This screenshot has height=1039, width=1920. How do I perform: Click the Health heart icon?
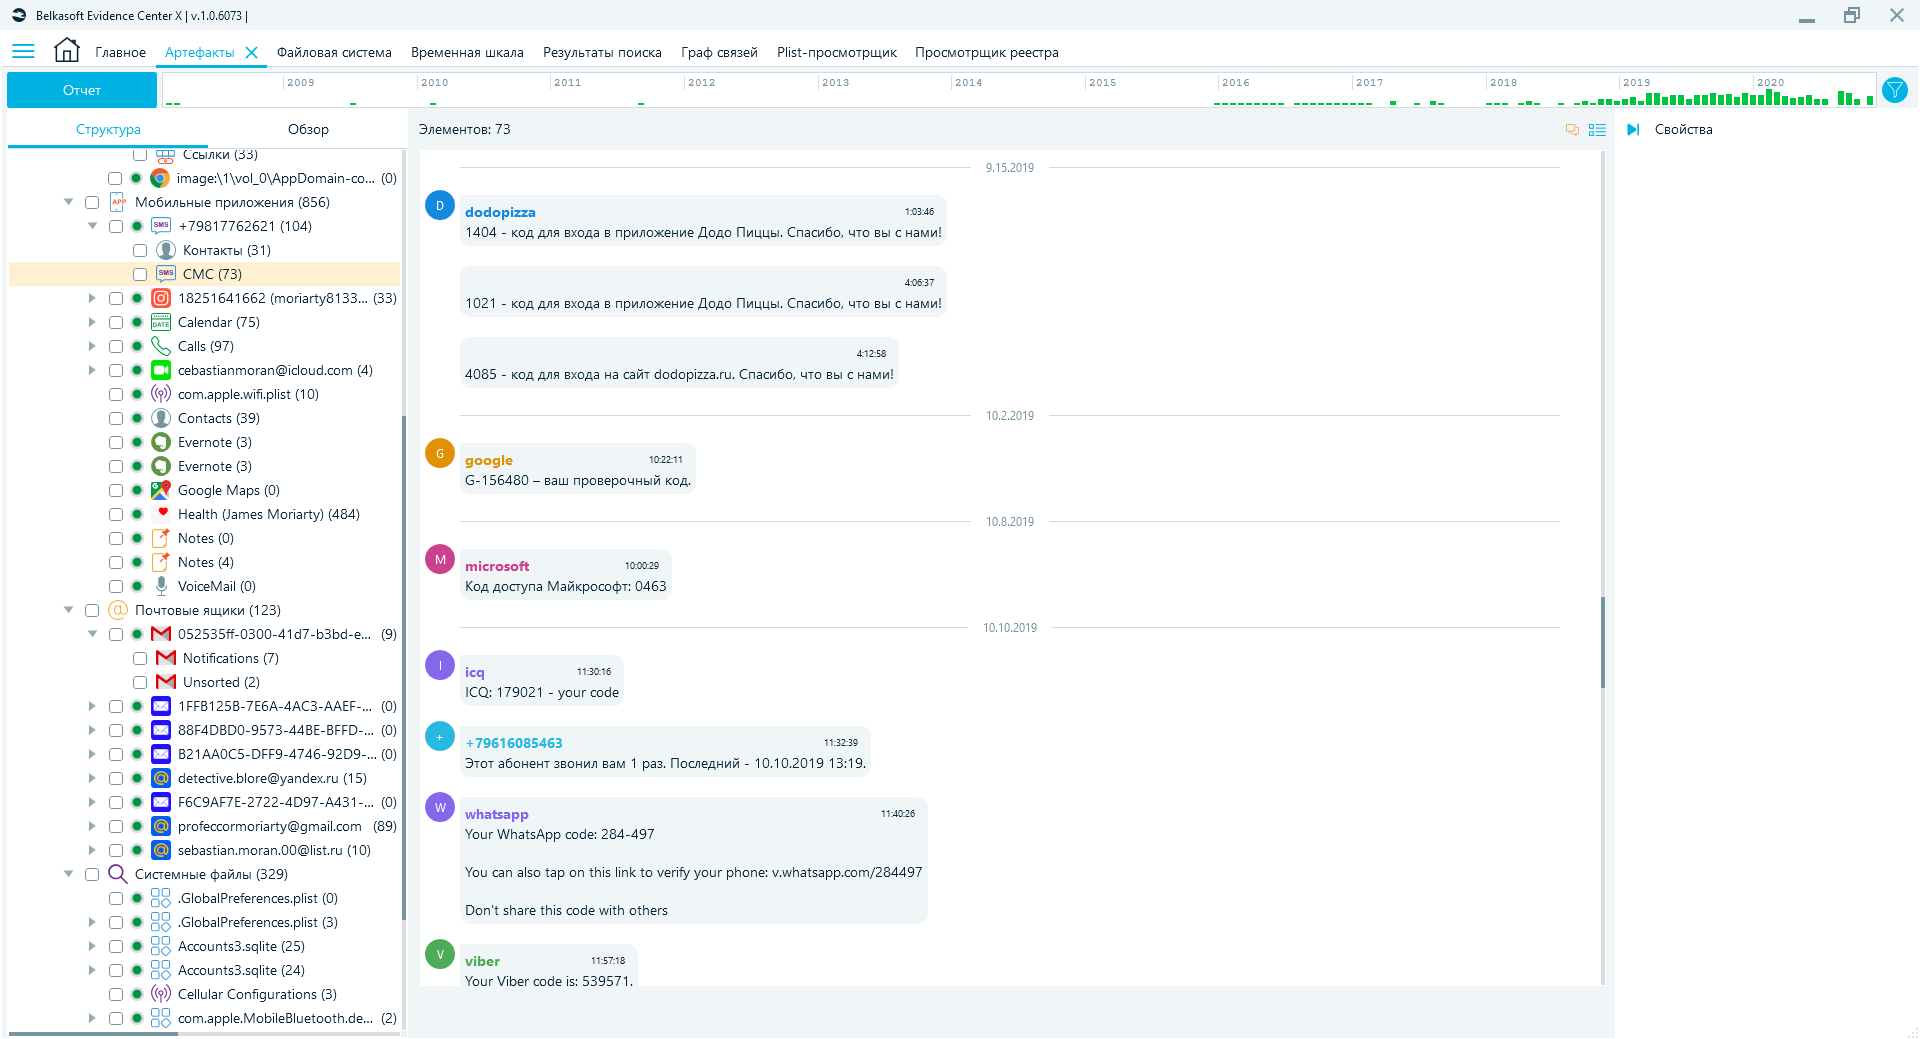163,512
